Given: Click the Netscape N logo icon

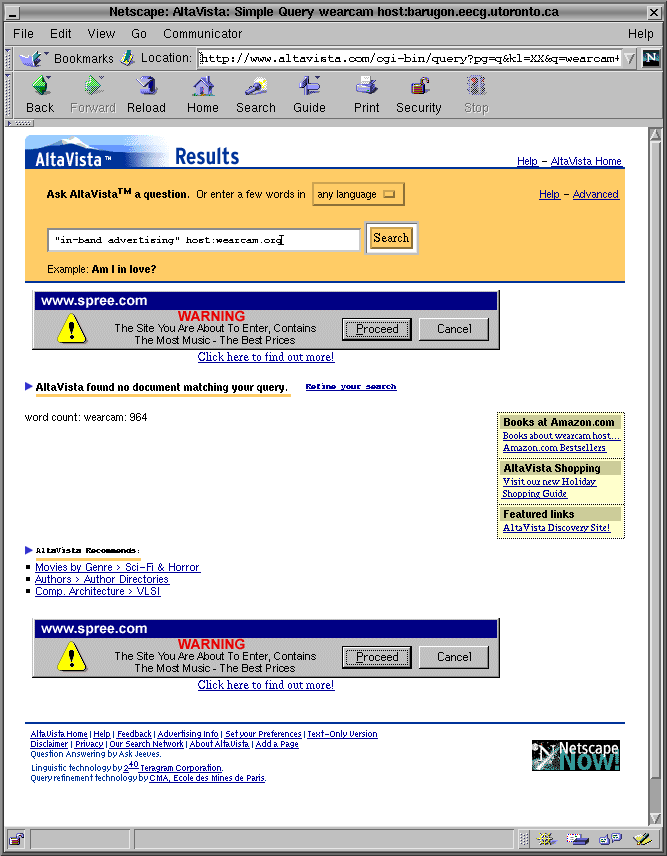Looking at the screenshot, I should 651,58.
